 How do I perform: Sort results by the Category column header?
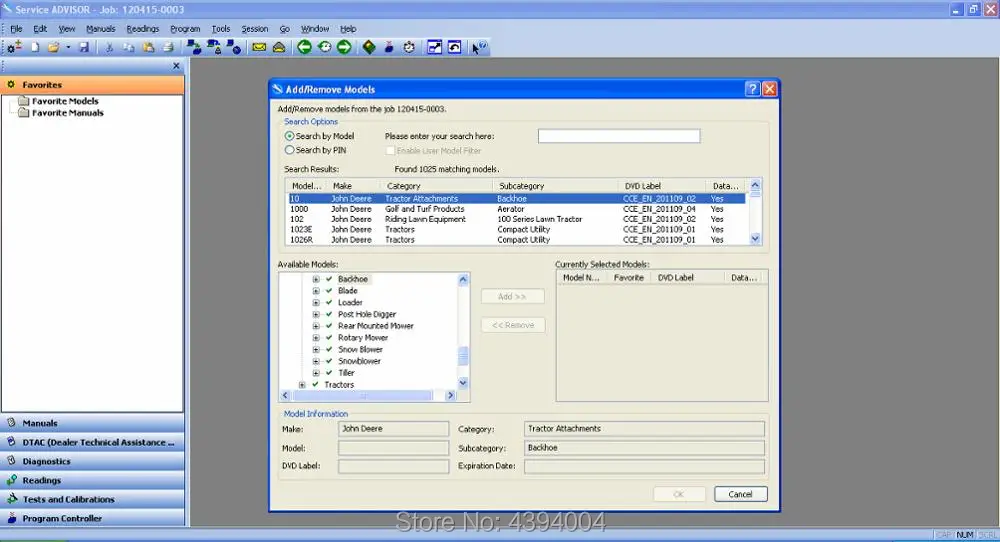pyautogui.click(x=438, y=186)
